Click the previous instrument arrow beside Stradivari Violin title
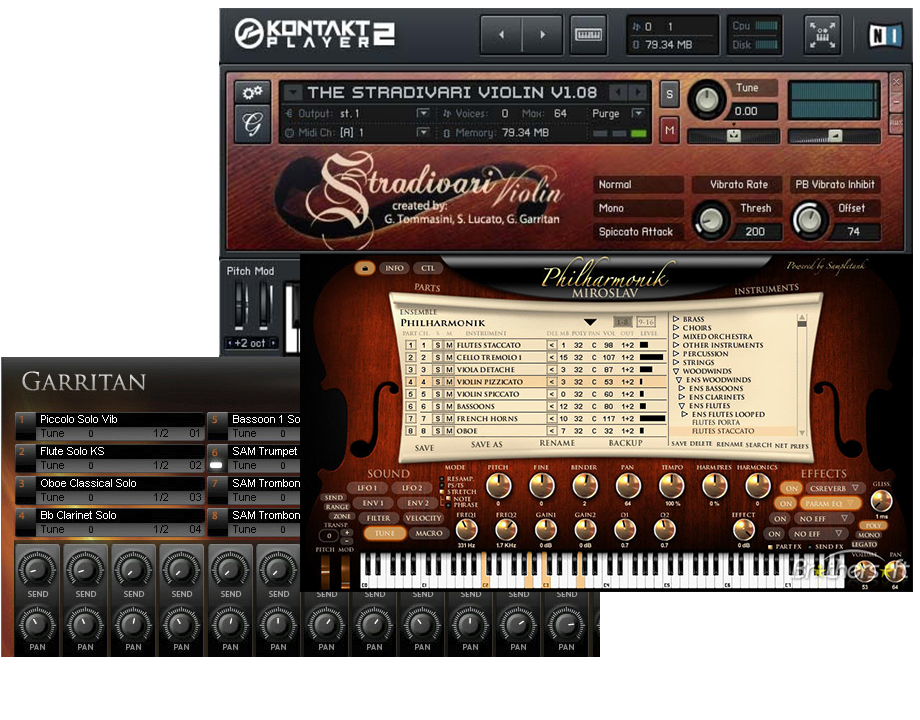 coord(617,92)
